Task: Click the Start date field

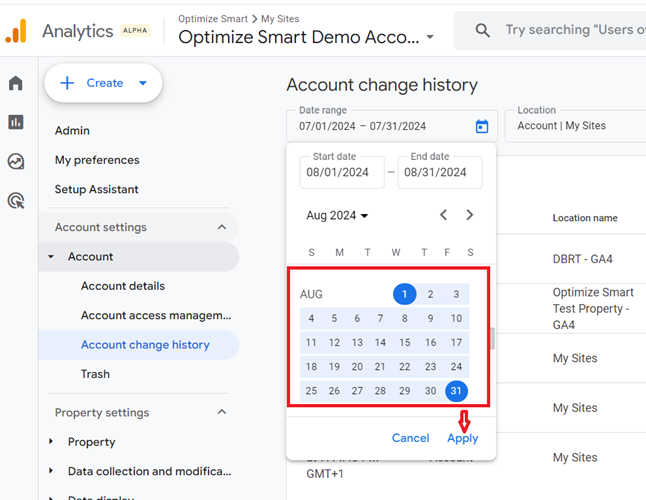Action: point(342,172)
